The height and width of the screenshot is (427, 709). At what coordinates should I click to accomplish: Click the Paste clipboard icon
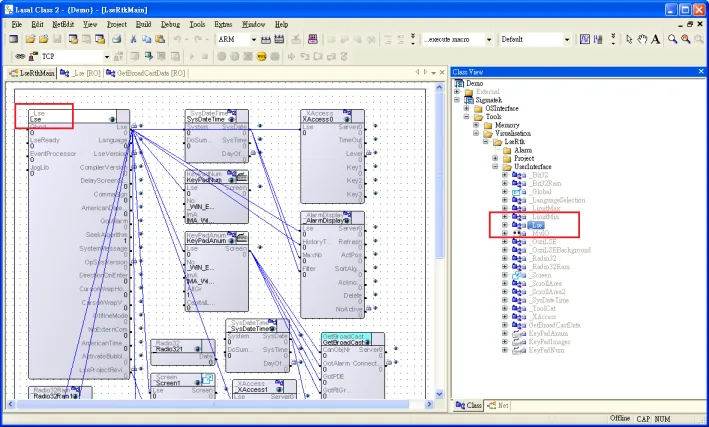point(160,39)
